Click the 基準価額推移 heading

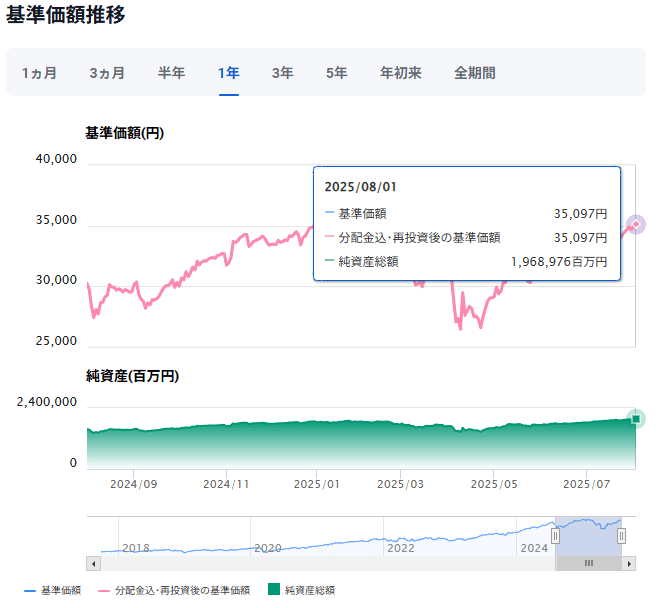coord(66,15)
